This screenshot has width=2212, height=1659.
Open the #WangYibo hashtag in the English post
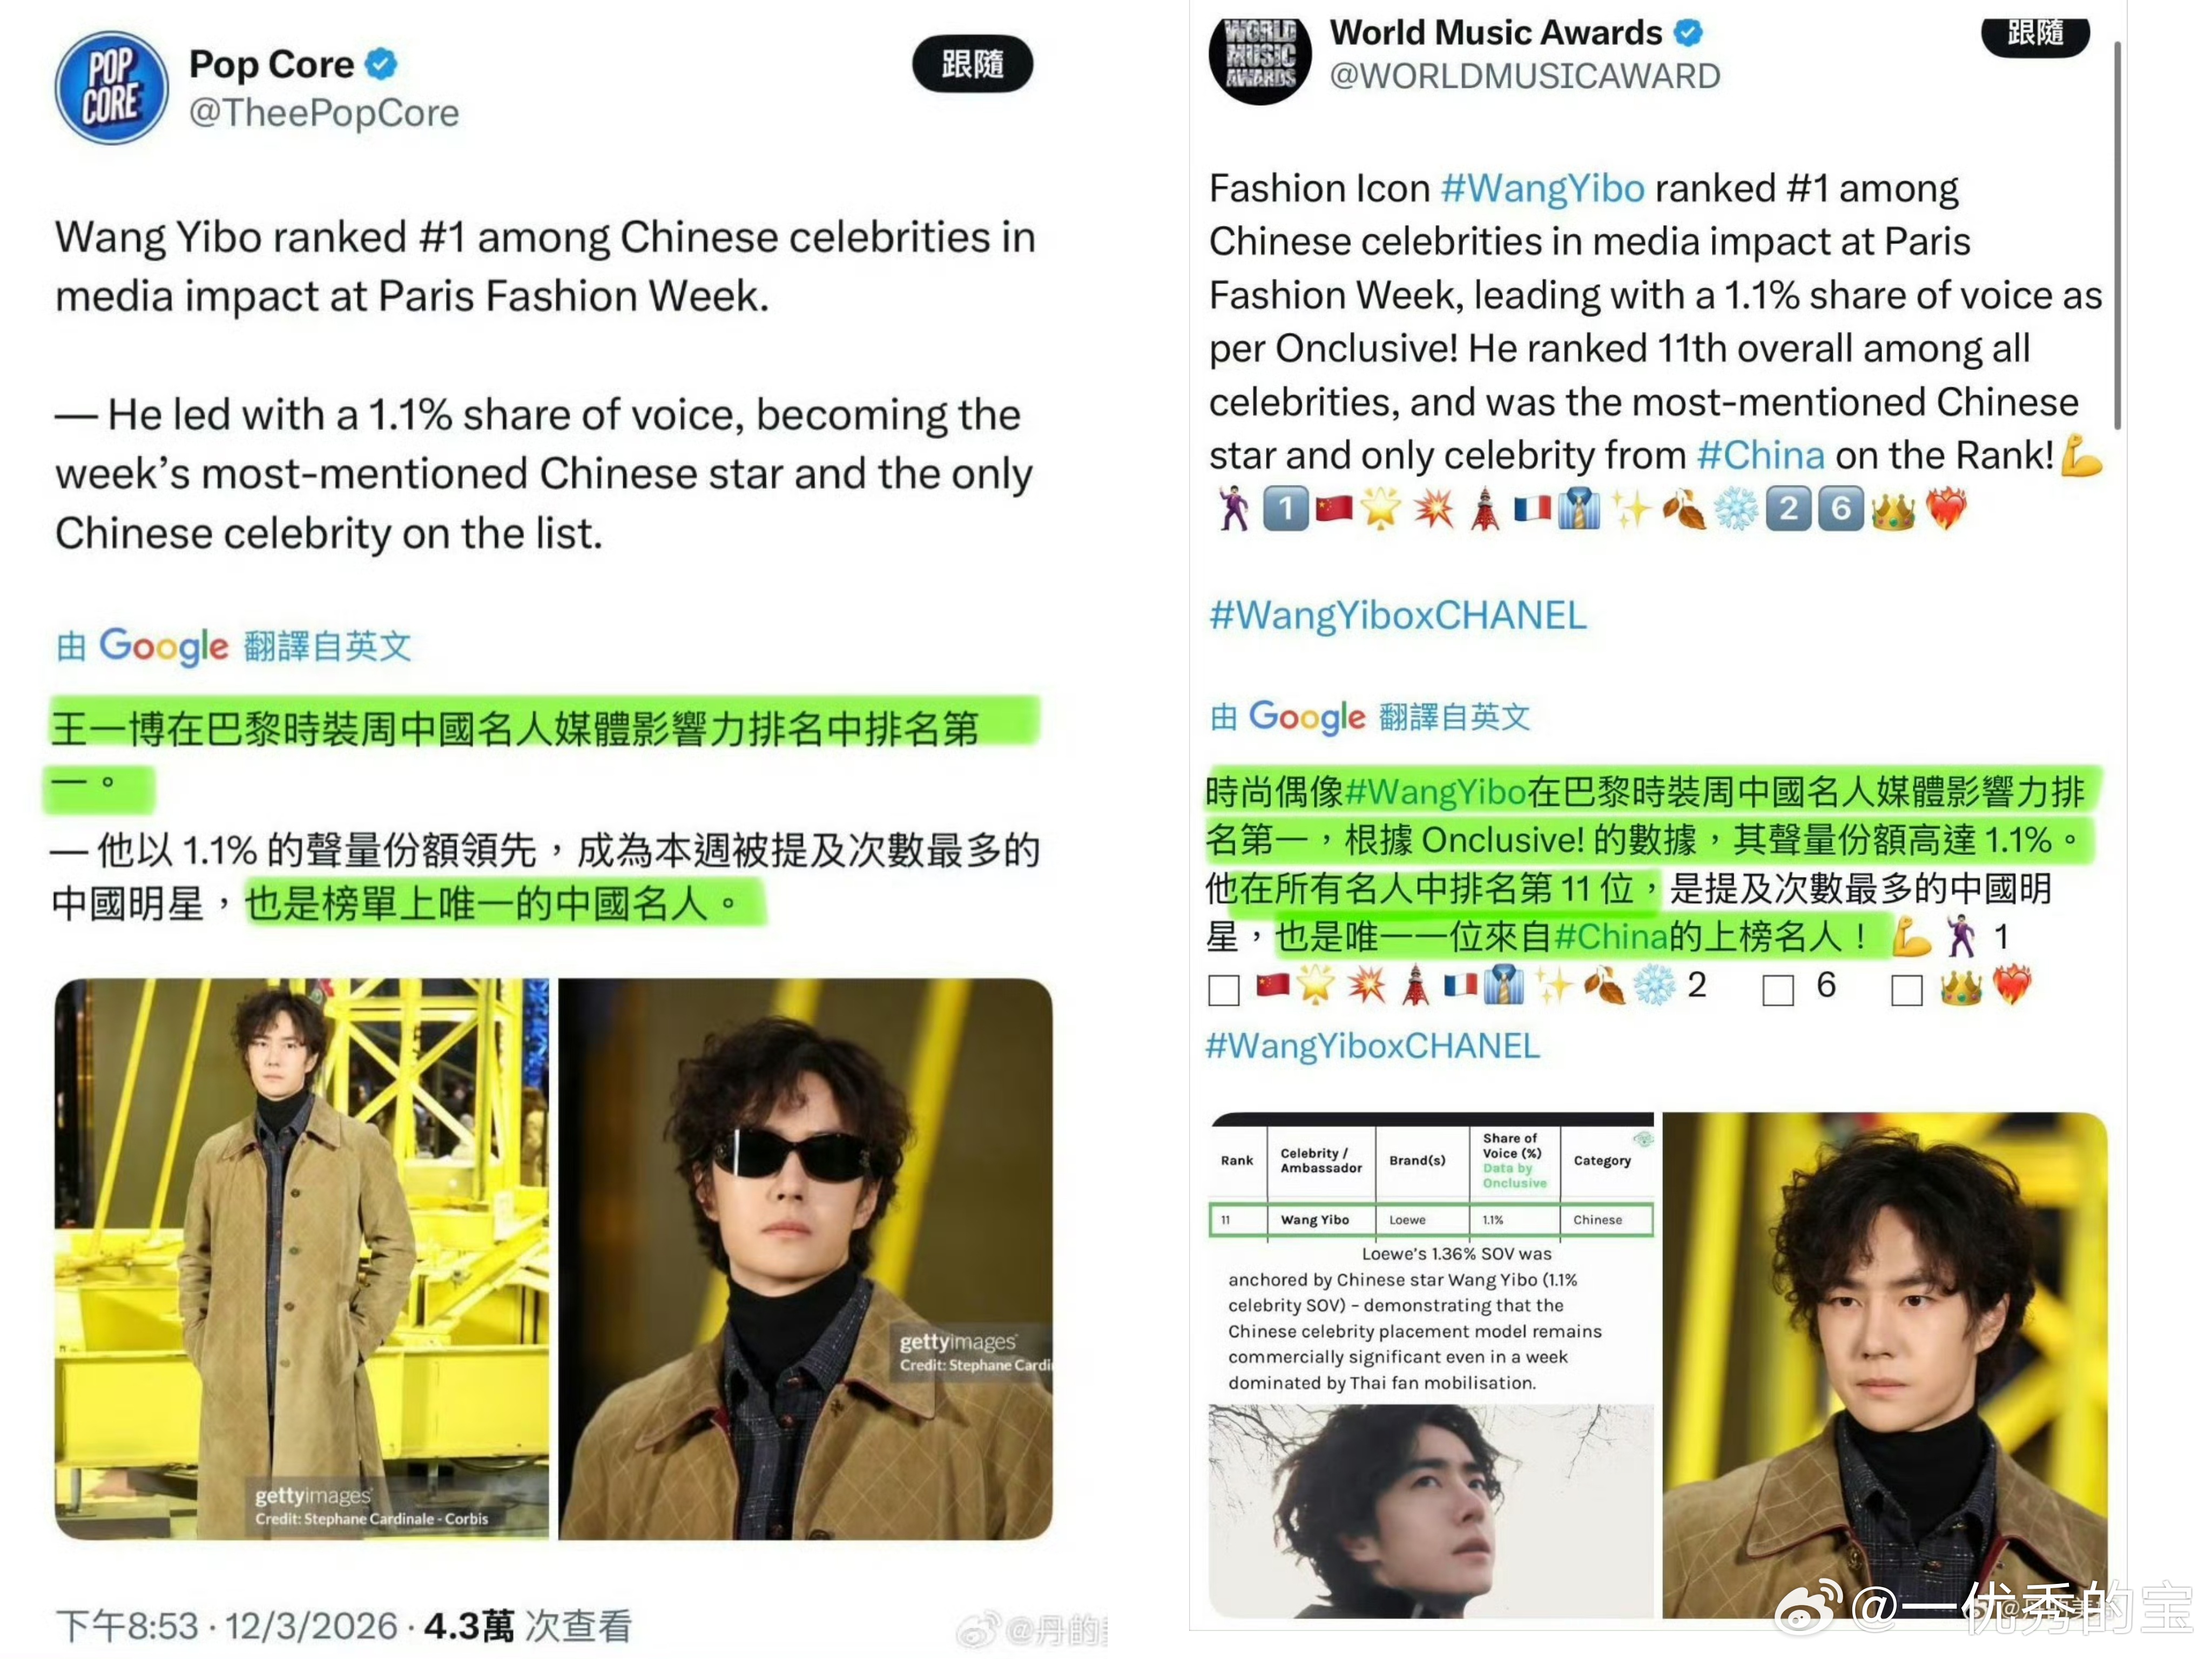[x=1542, y=188]
